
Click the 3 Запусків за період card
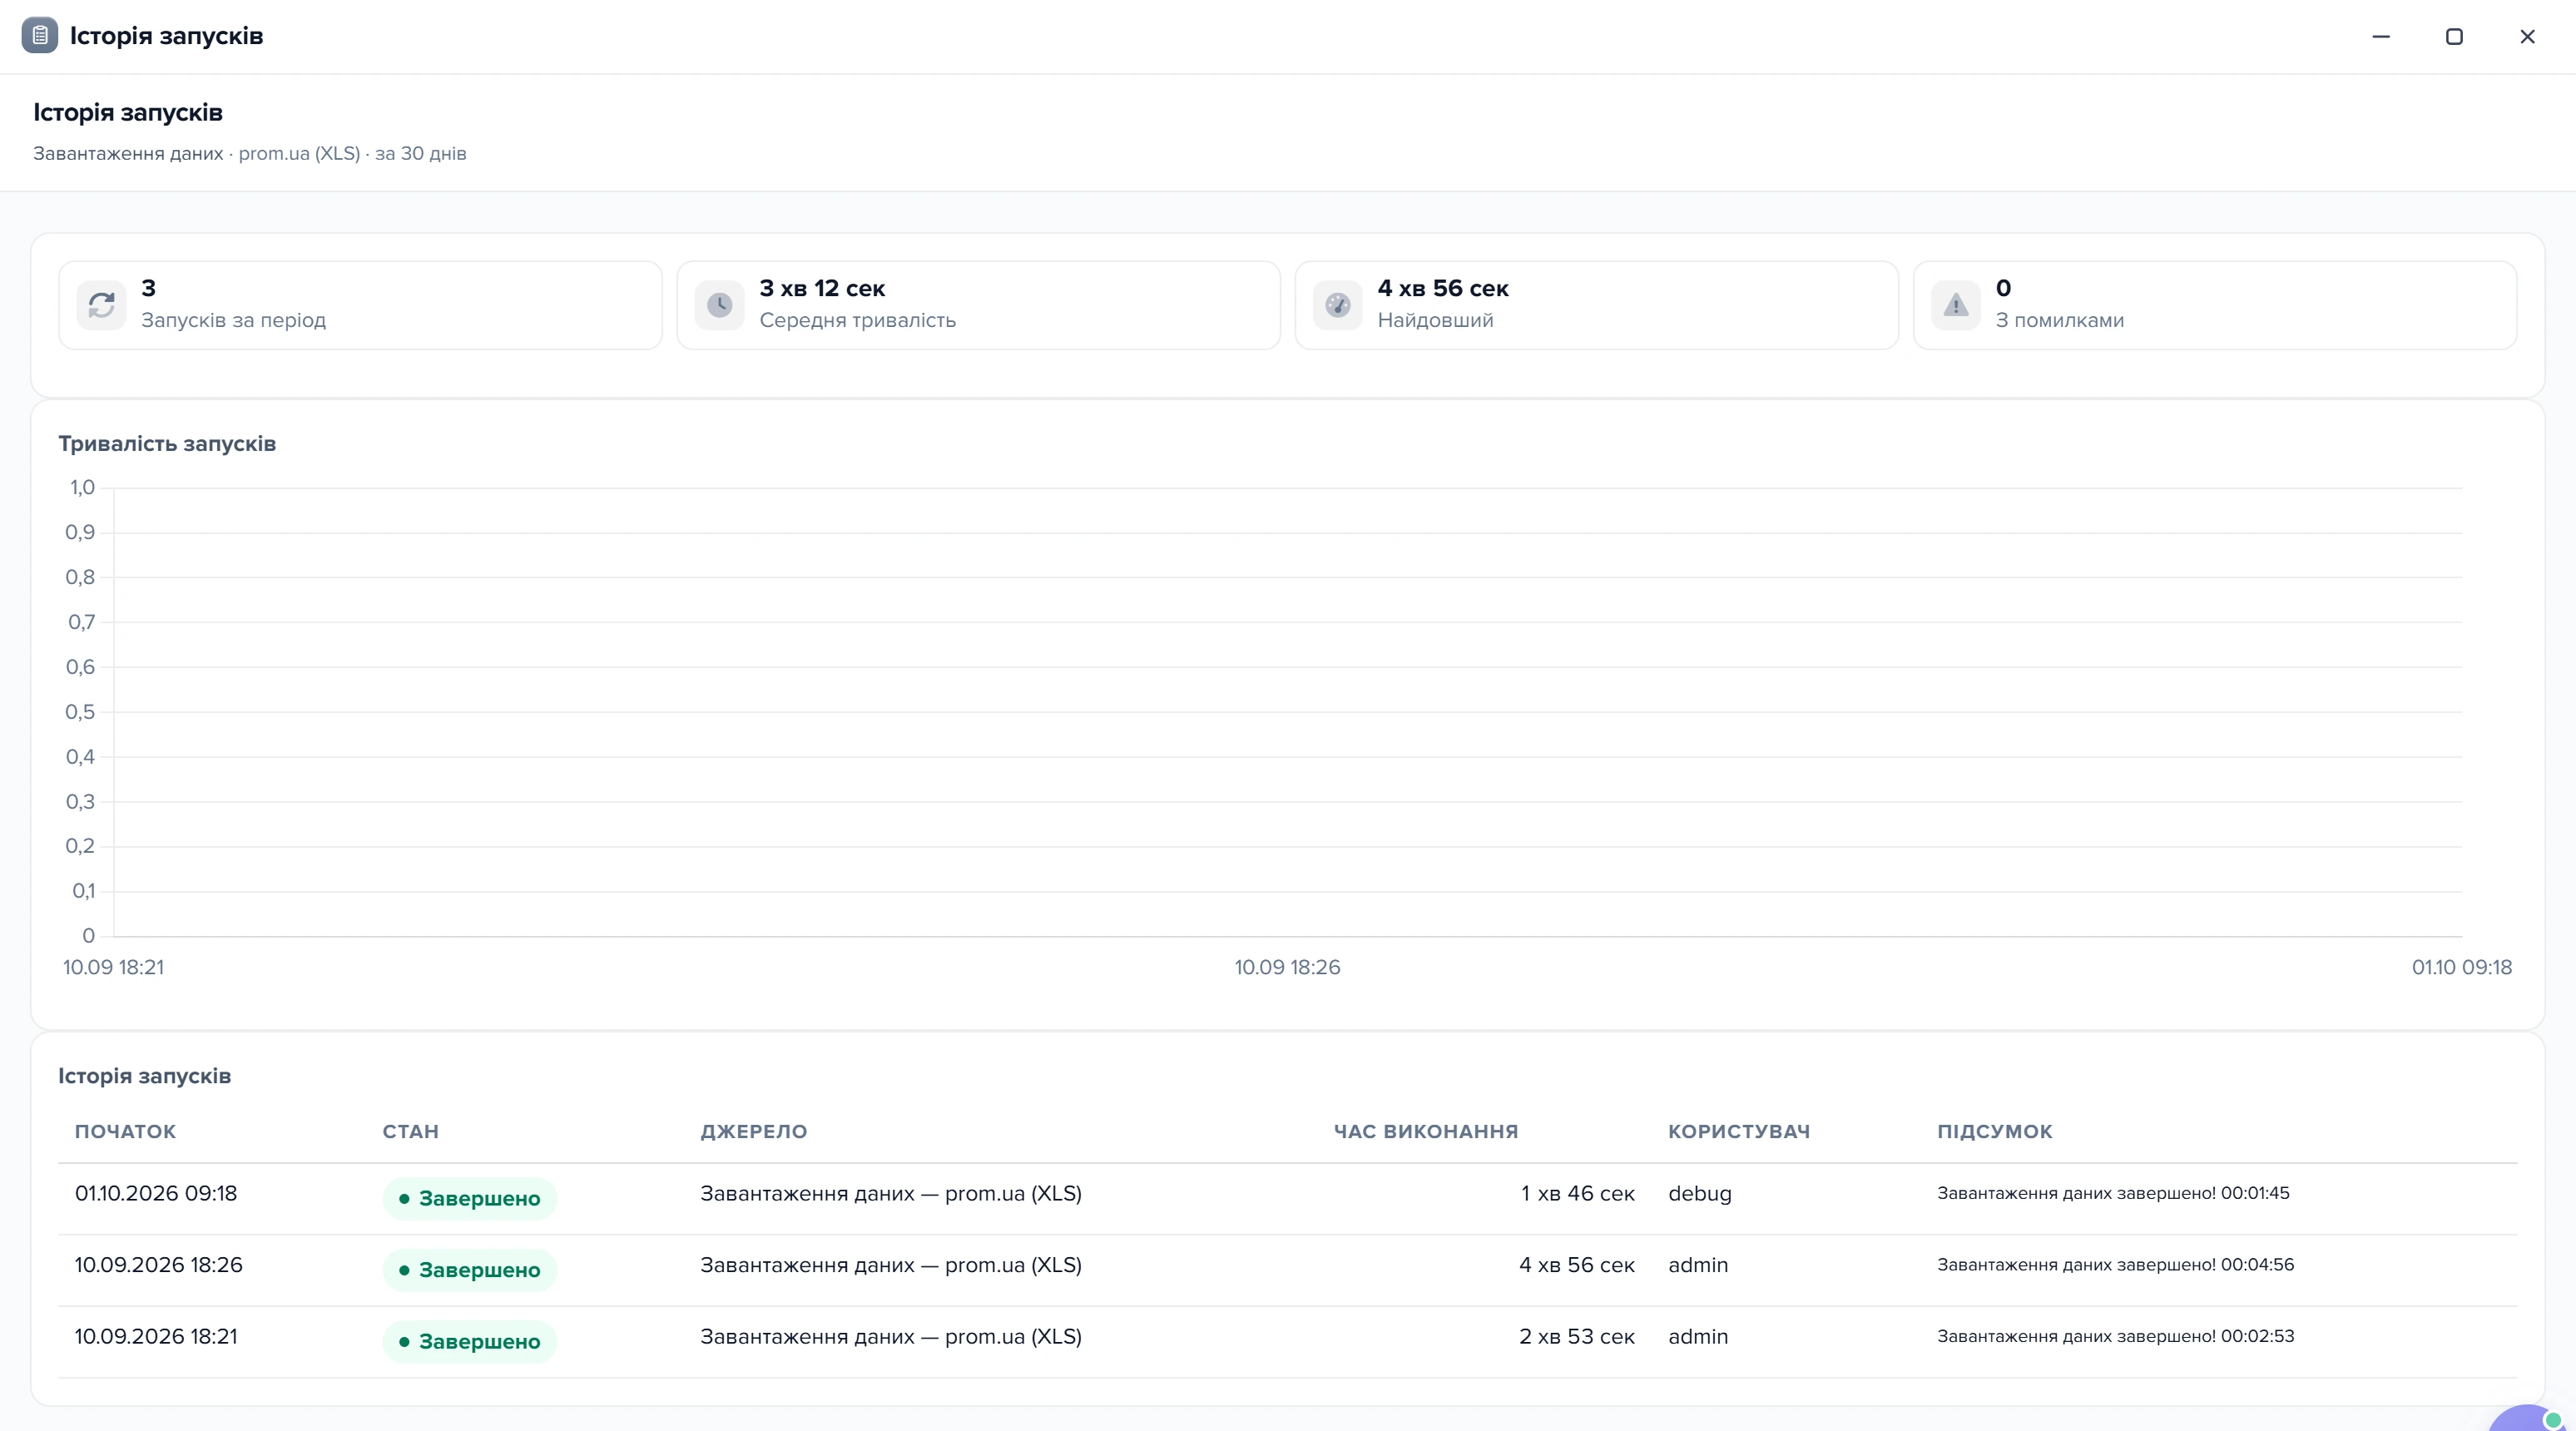(x=360, y=305)
